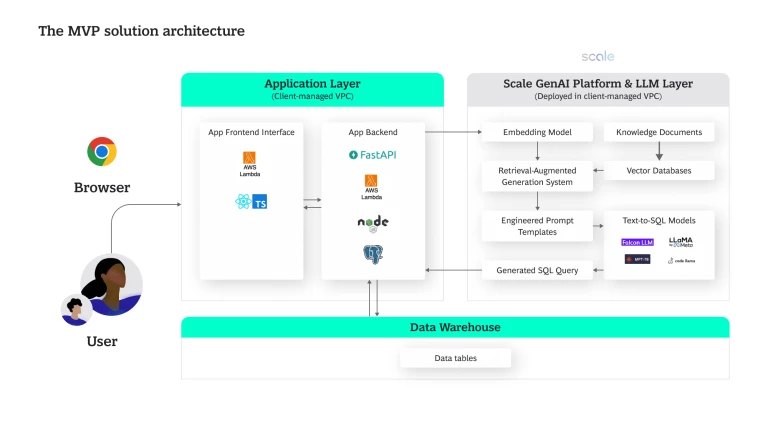768x432 pixels.
Task: Select the Embedding Model box
Action: click(x=538, y=132)
